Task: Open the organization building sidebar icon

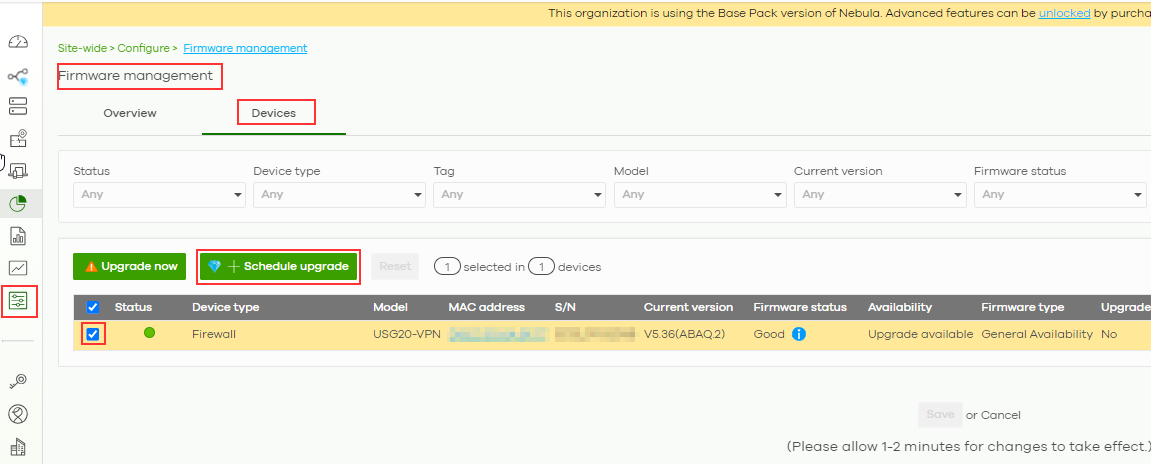Action: (x=18, y=446)
